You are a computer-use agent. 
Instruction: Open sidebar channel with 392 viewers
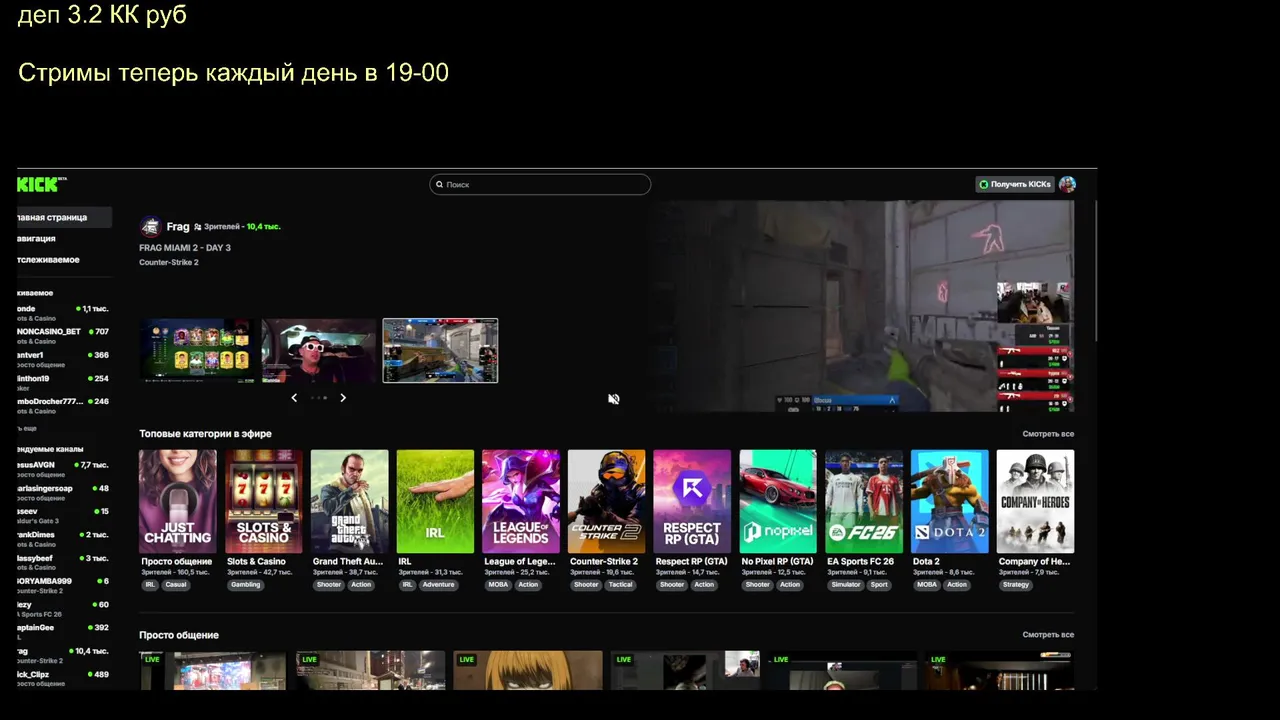coord(64,631)
